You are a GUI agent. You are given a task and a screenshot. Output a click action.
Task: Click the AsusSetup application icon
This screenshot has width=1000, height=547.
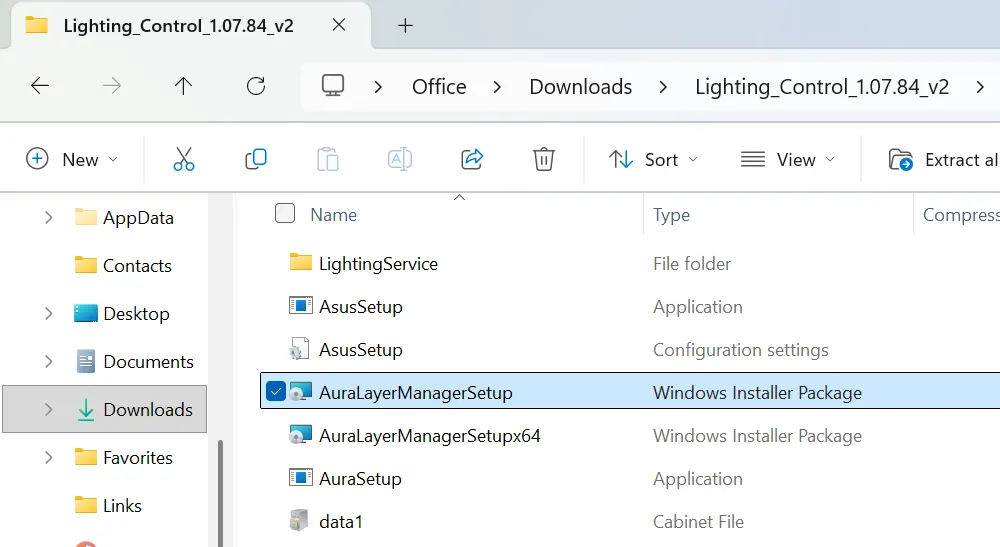pos(301,305)
